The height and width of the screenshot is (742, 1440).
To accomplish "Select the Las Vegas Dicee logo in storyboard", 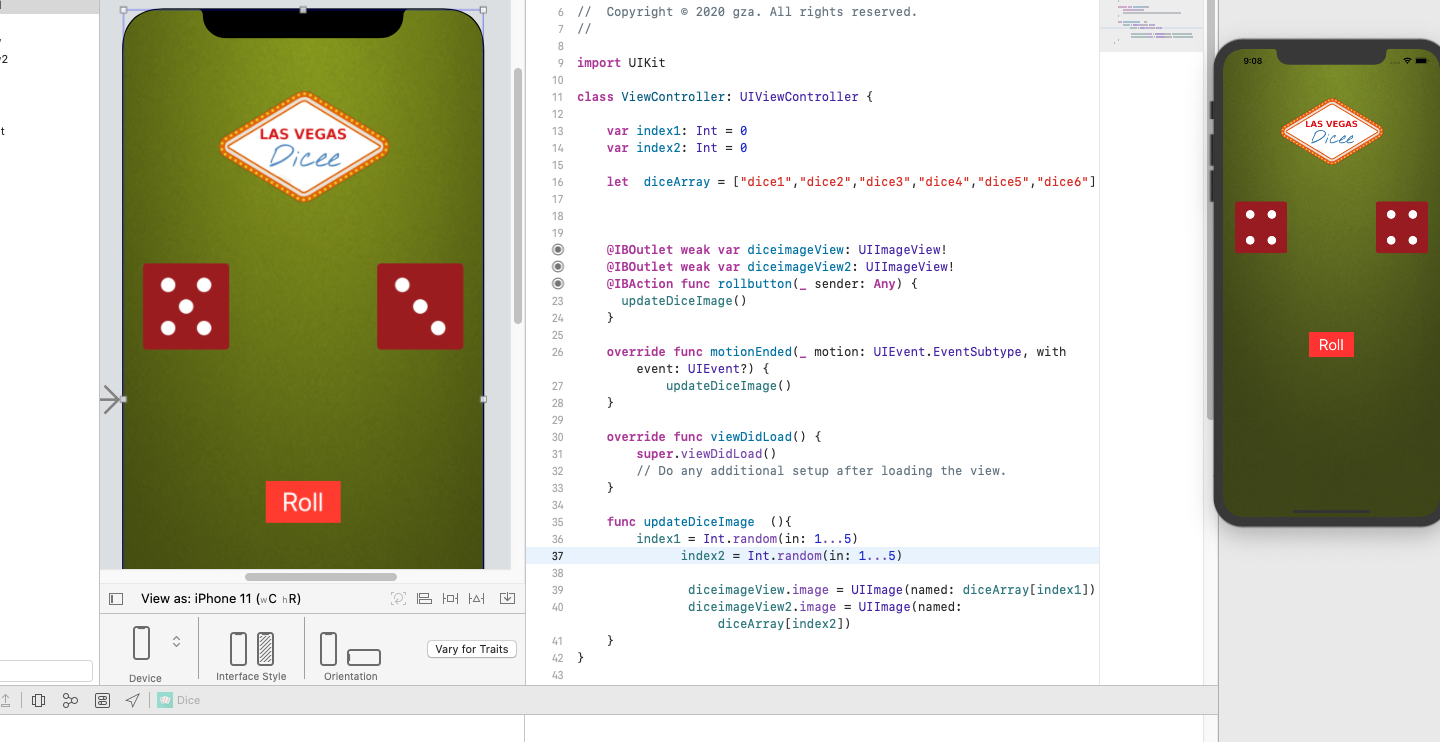I will click(x=303, y=147).
